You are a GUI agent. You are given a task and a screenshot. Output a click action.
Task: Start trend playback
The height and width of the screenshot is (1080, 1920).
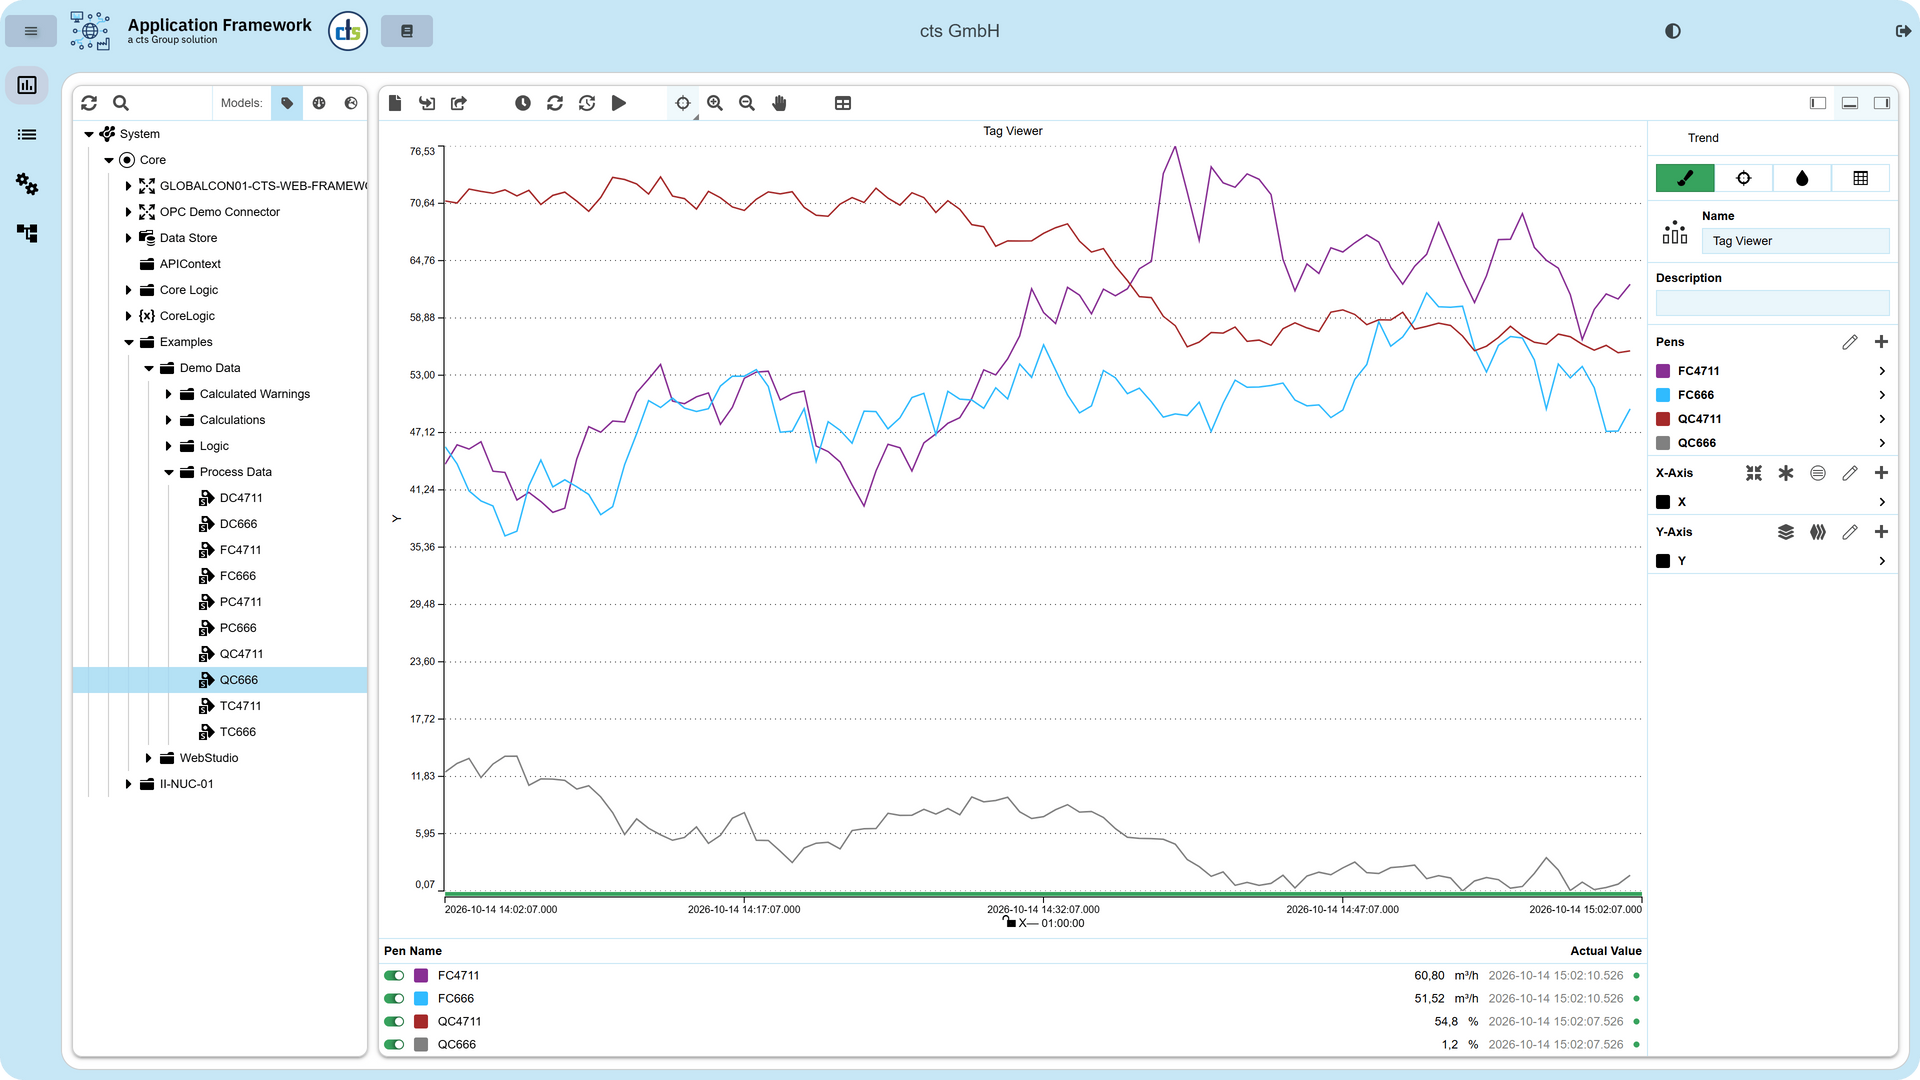[619, 103]
